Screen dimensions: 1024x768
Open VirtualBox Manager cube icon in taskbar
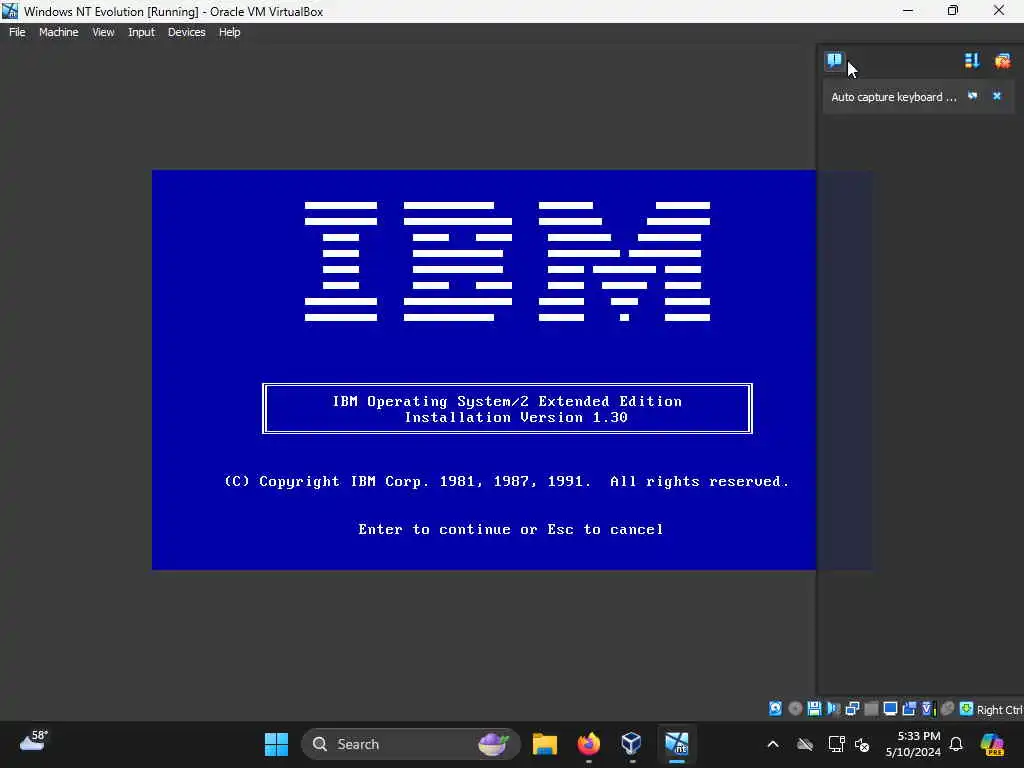tap(632, 744)
